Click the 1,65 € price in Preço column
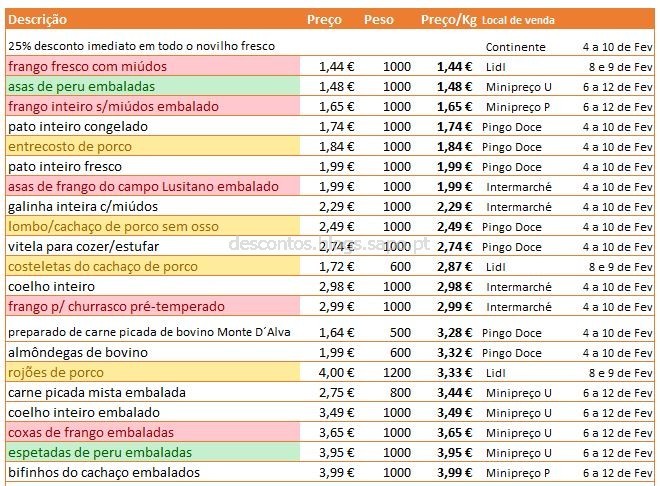660x486 pixels. click(x=336, y=106)
